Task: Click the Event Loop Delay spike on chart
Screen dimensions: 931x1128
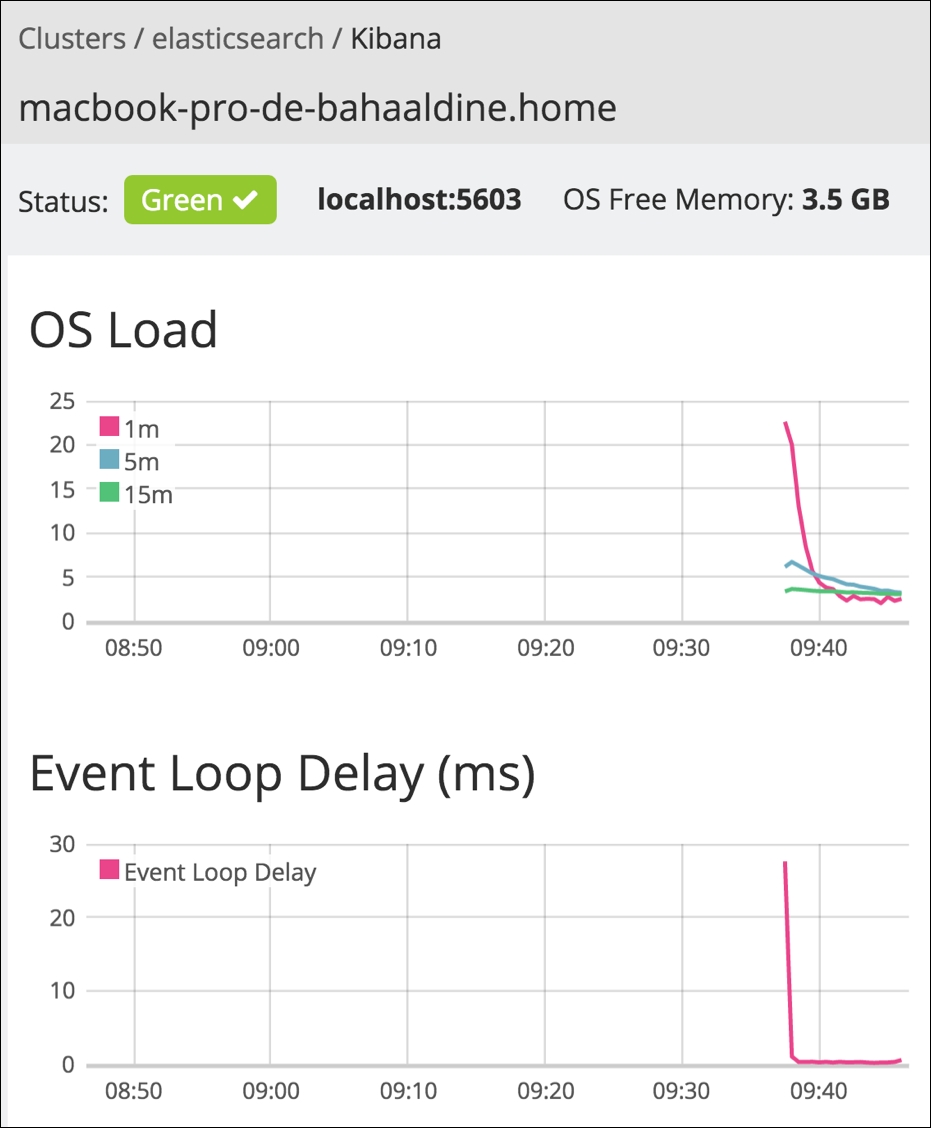Action: [x=785, y=863]
